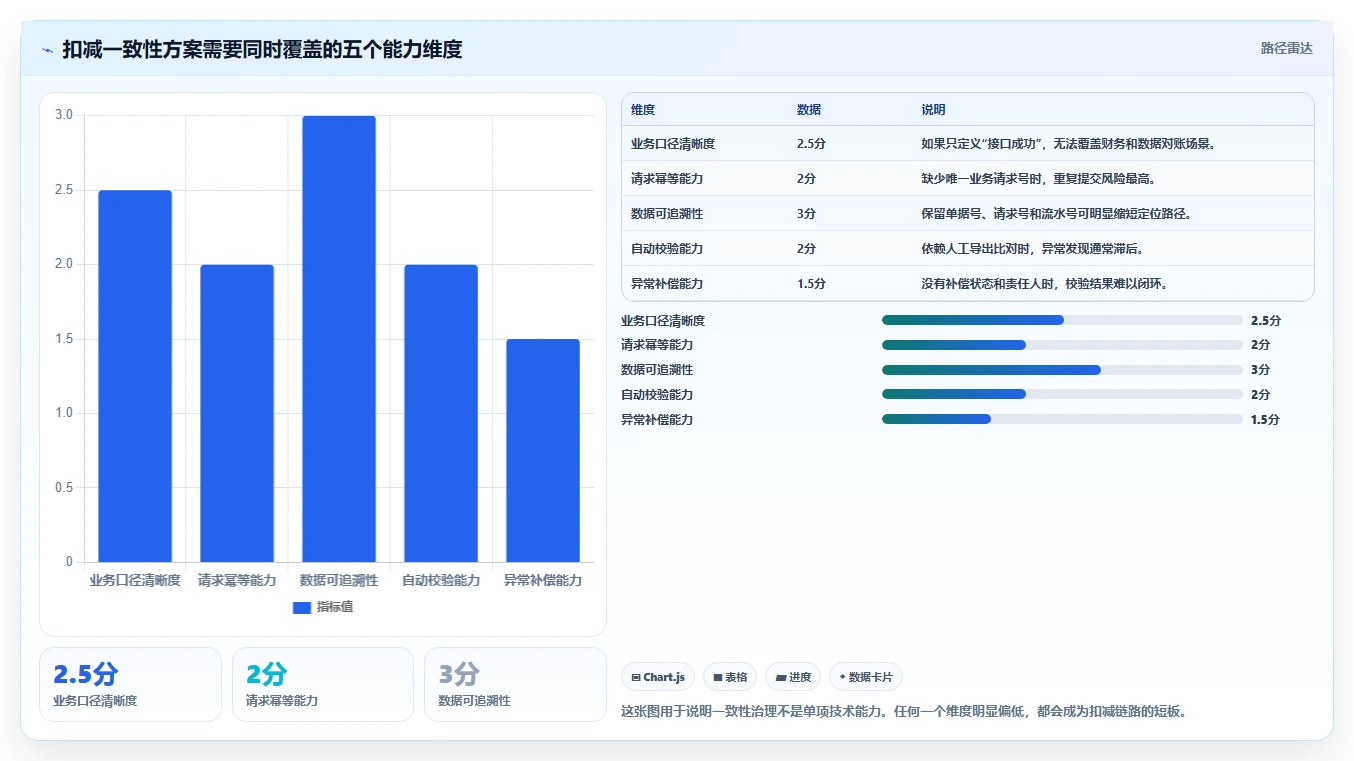Screen dimensions: 1354x761
Task: Click the 1.0 tick on the y-axis
Action: (x=64, y=413)
